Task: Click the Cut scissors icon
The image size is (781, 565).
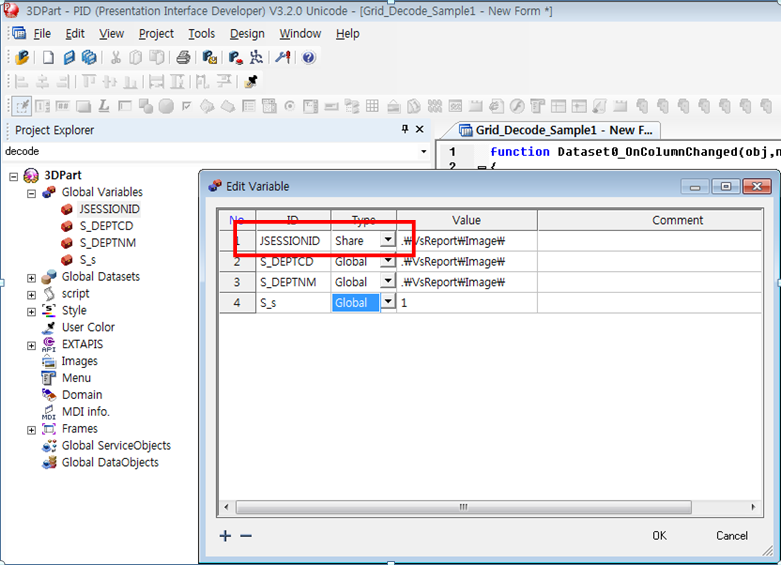Action: point(116,58)
